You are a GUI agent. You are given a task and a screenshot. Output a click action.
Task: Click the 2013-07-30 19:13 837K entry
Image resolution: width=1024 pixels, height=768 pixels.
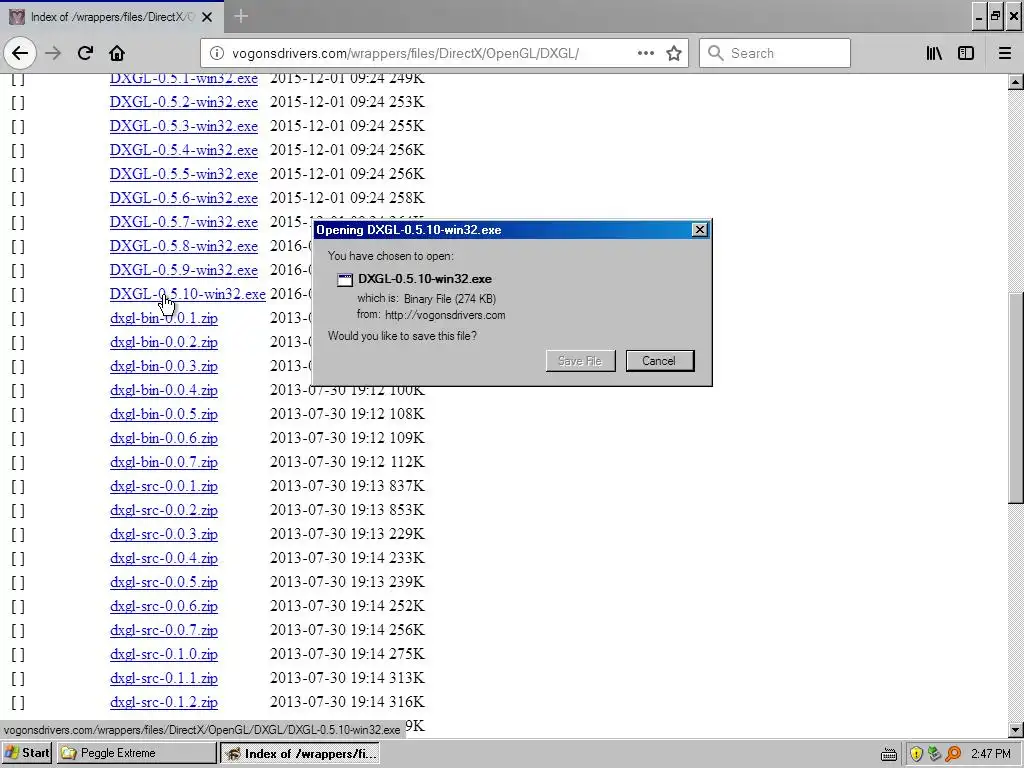347,486
